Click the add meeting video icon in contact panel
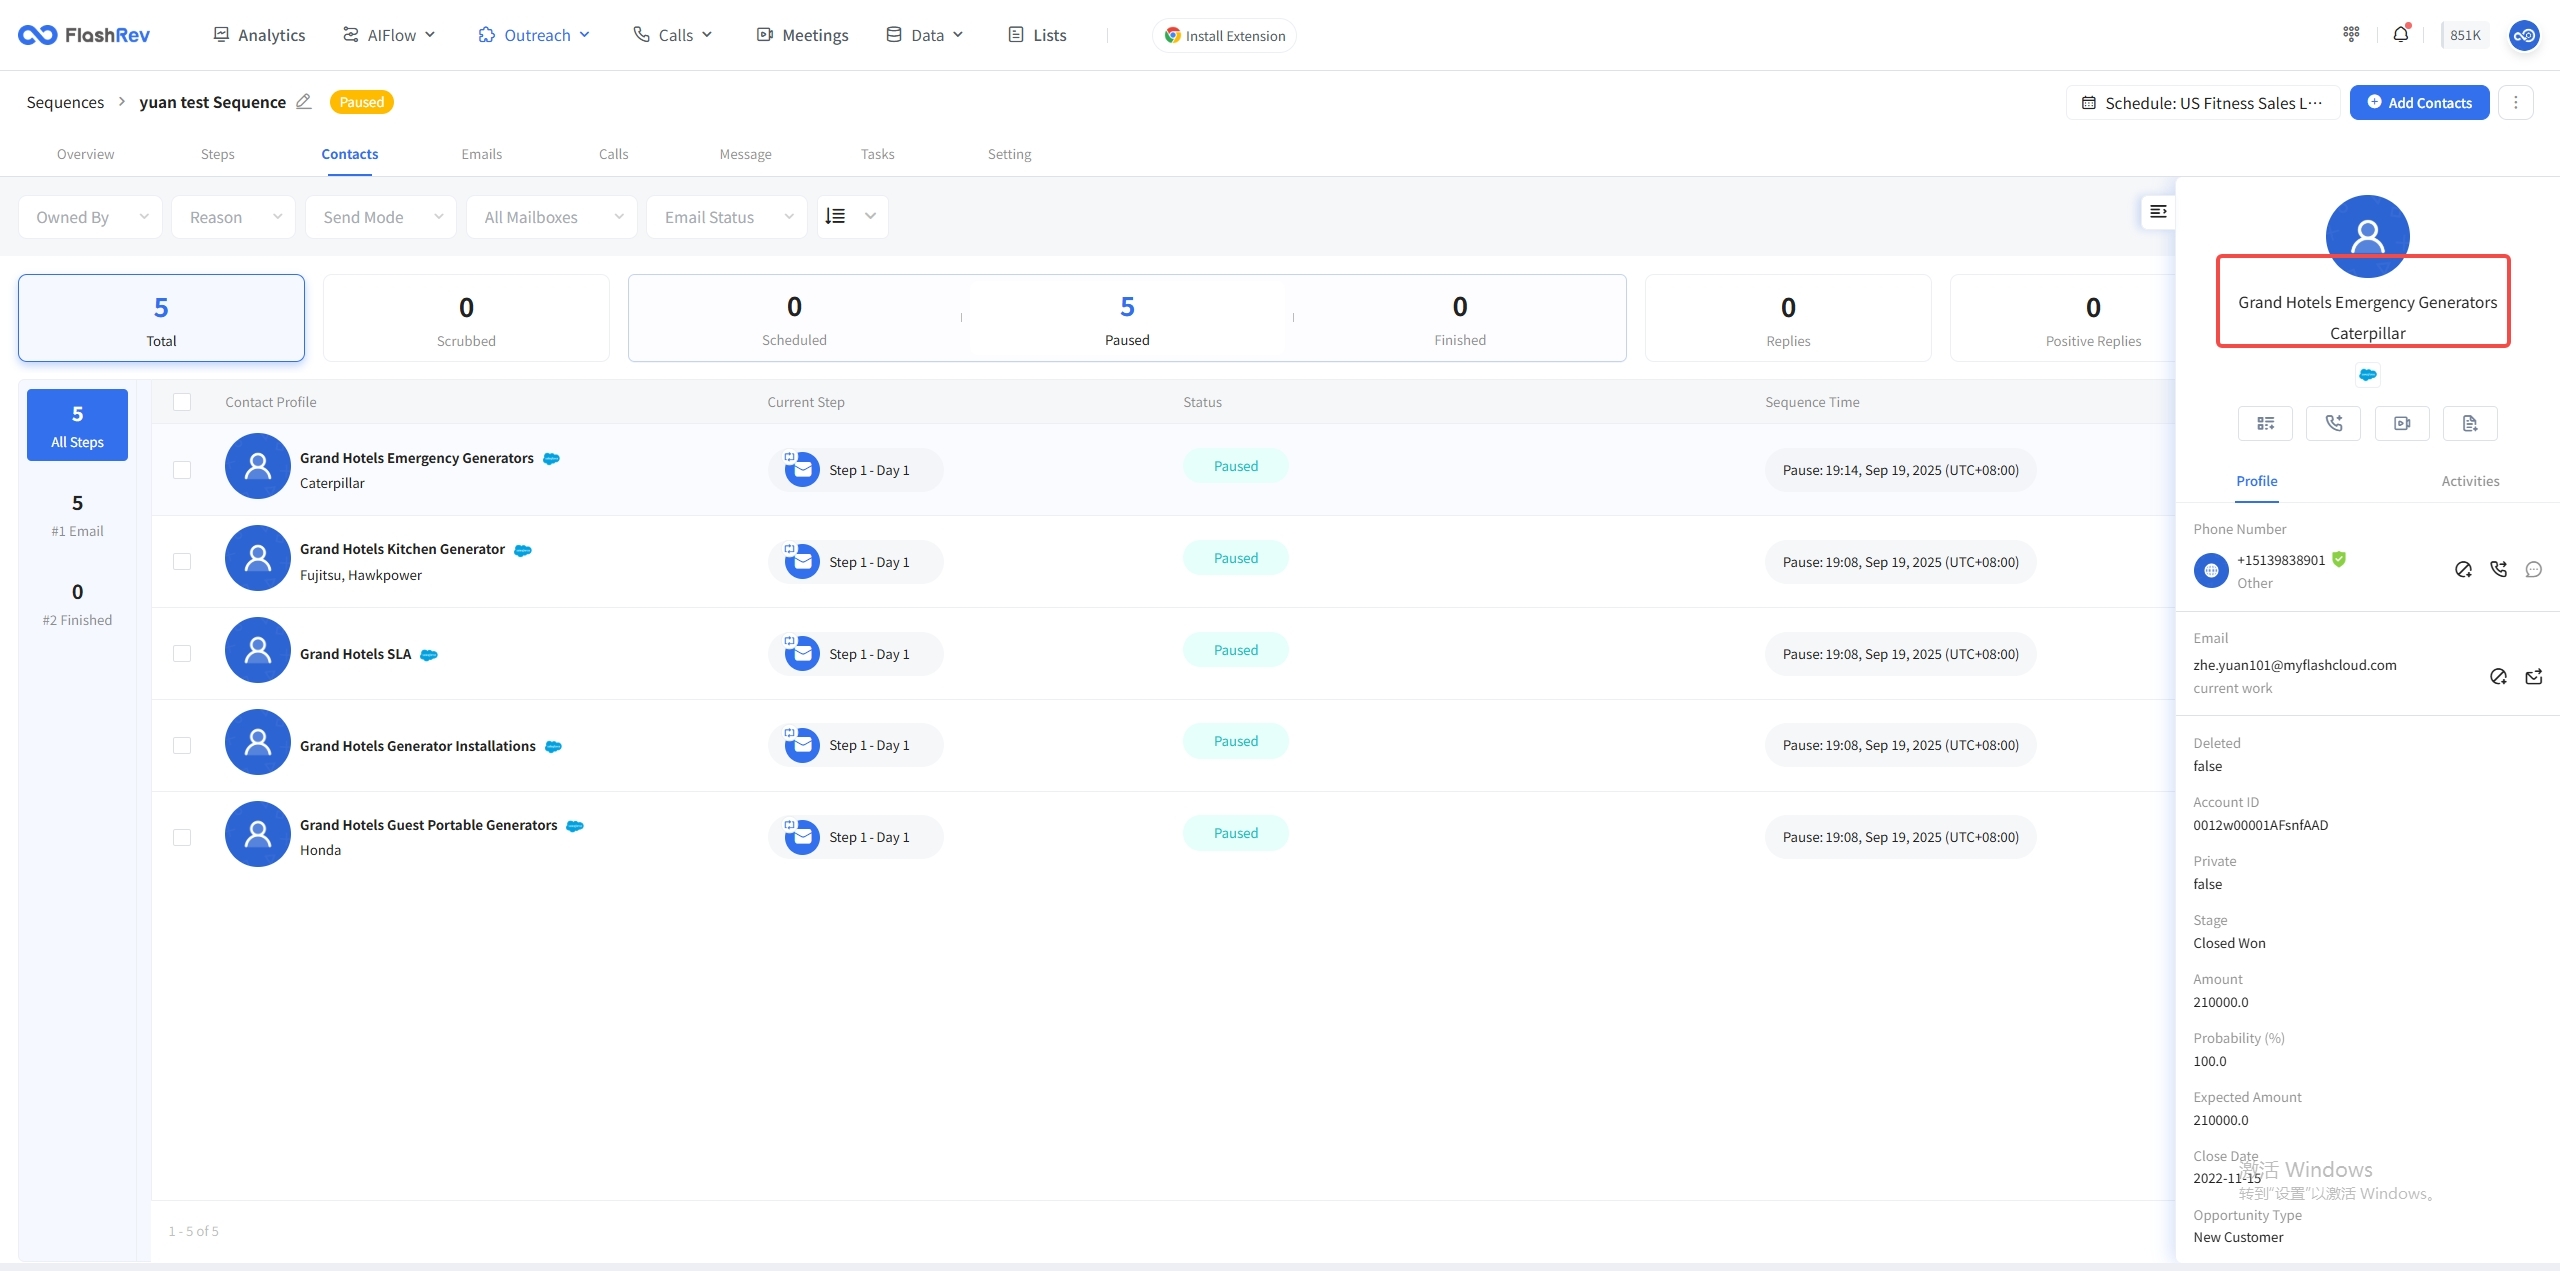This screenshot has height=1271, width=2560. pos(2401,423)
